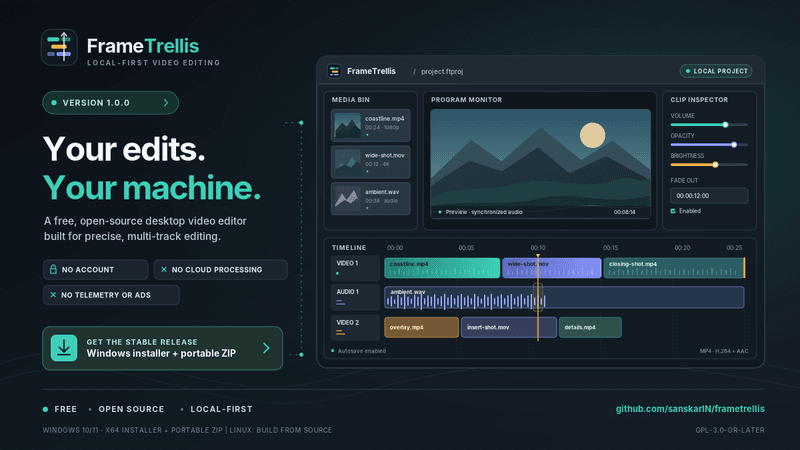The image size is (800, 450).
Task: Click the chevron on the stable release button
Action: point(266,348)
